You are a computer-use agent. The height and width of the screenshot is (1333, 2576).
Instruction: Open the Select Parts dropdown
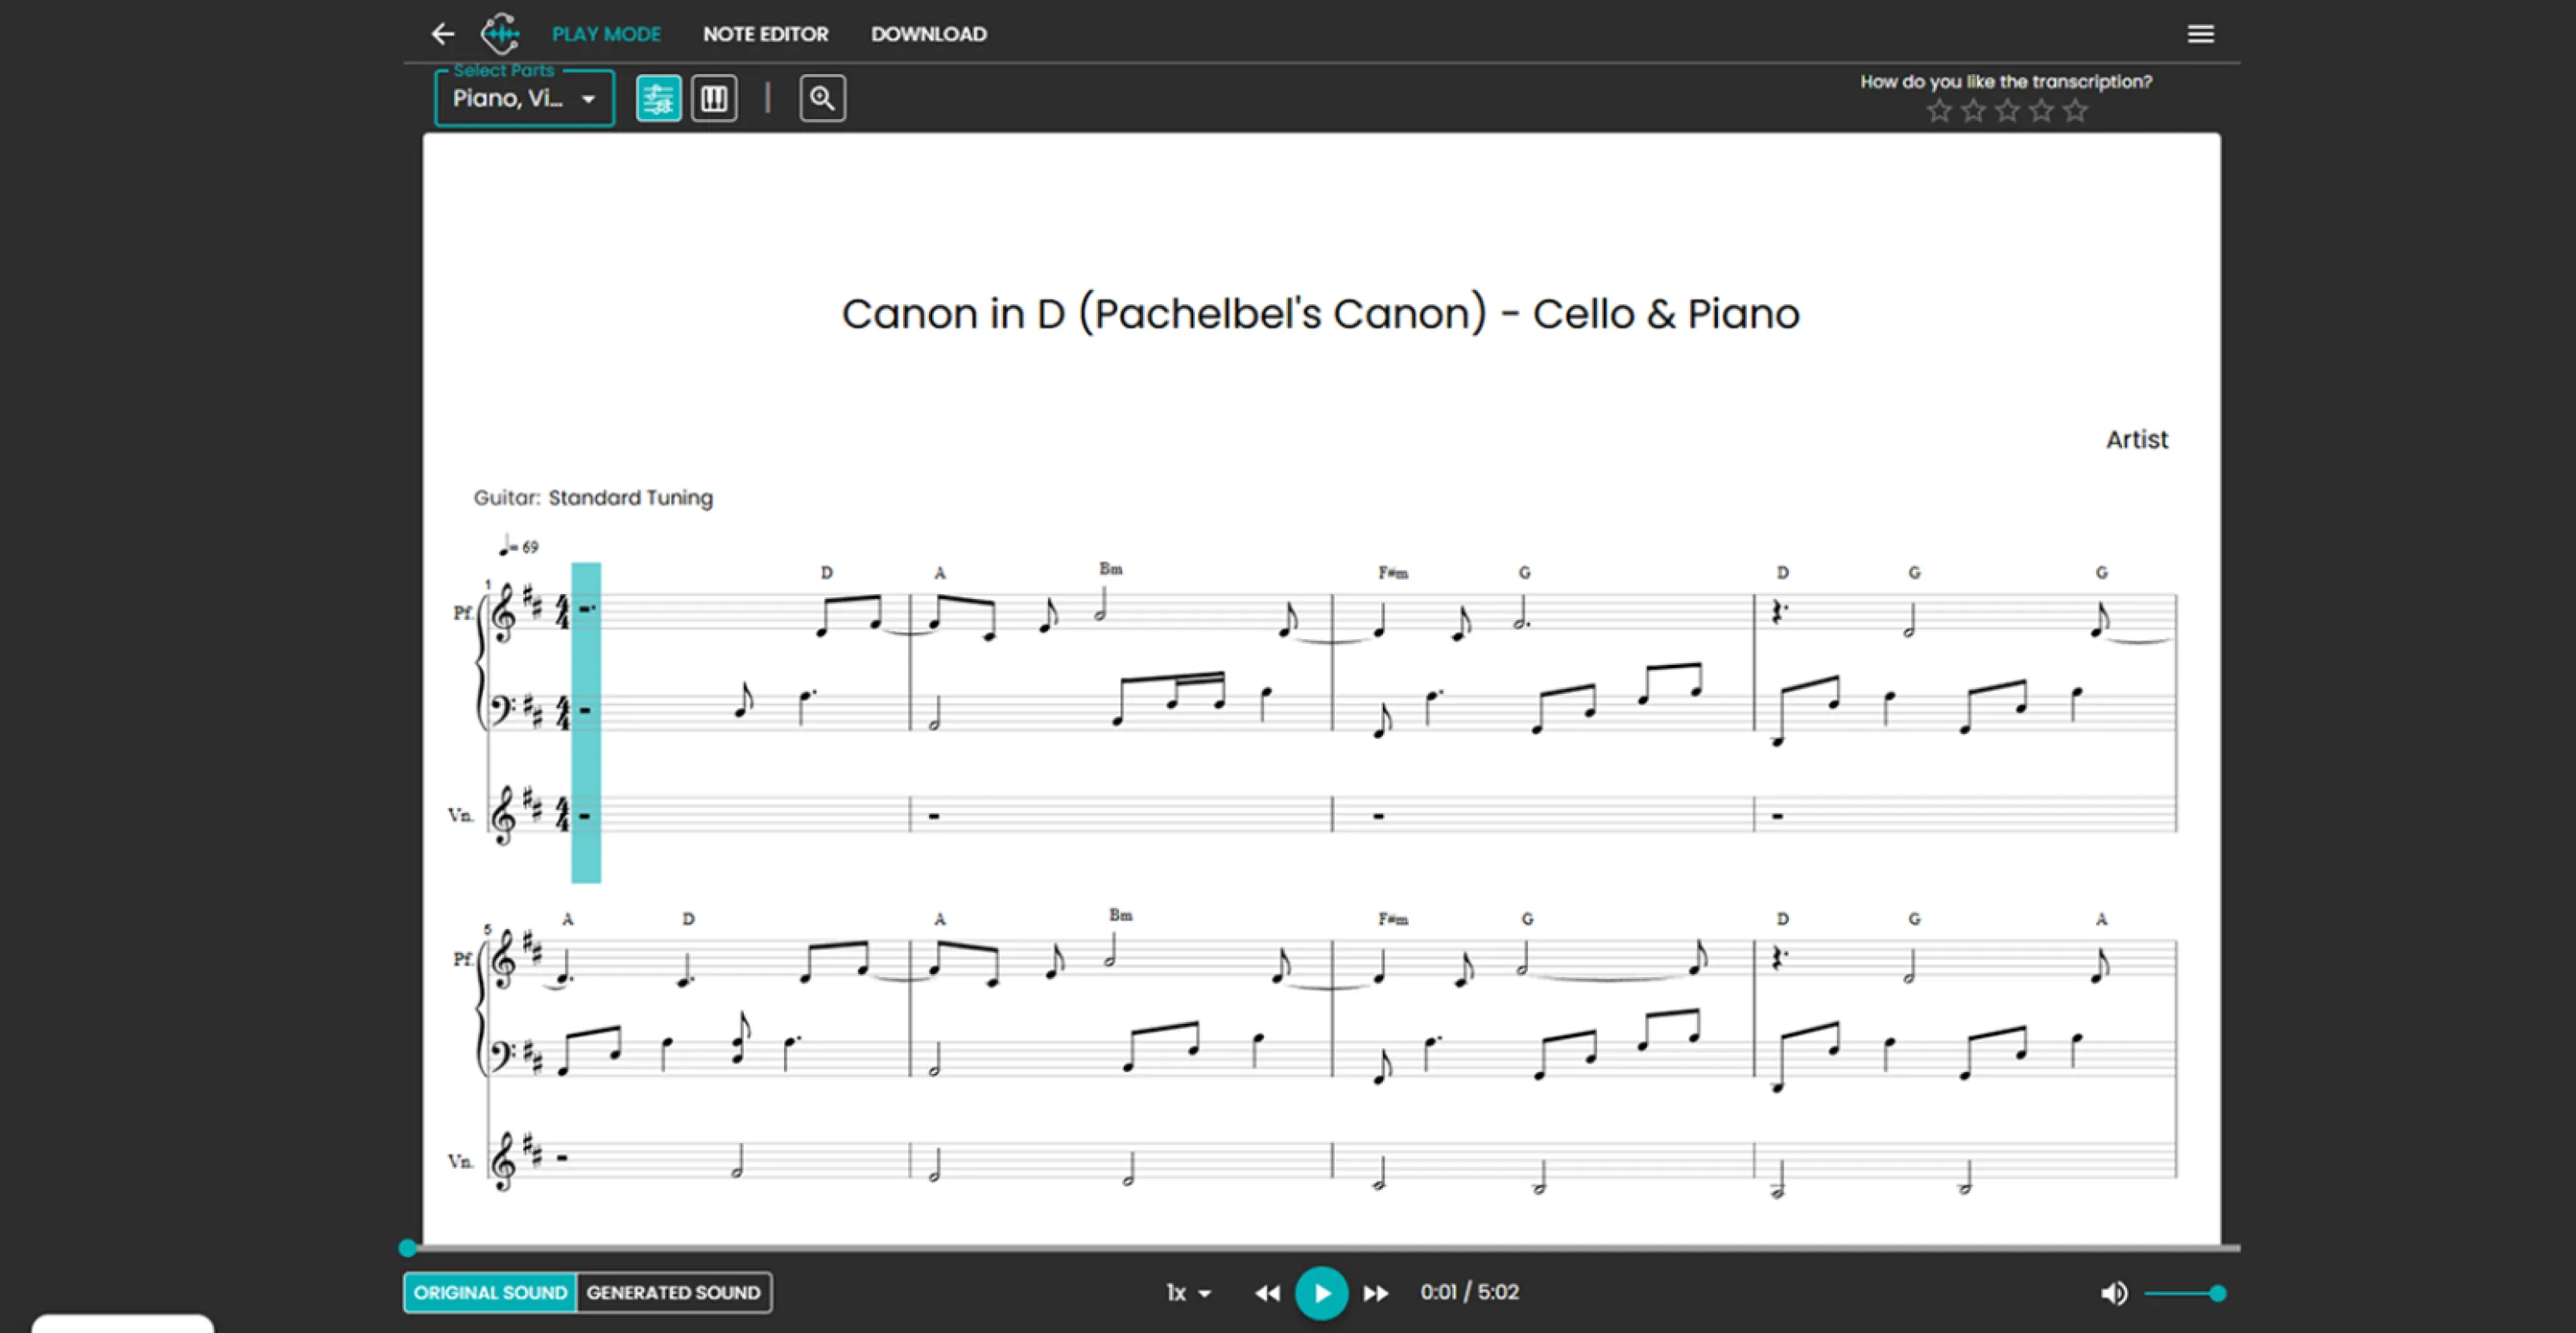[x=524, y=98]
